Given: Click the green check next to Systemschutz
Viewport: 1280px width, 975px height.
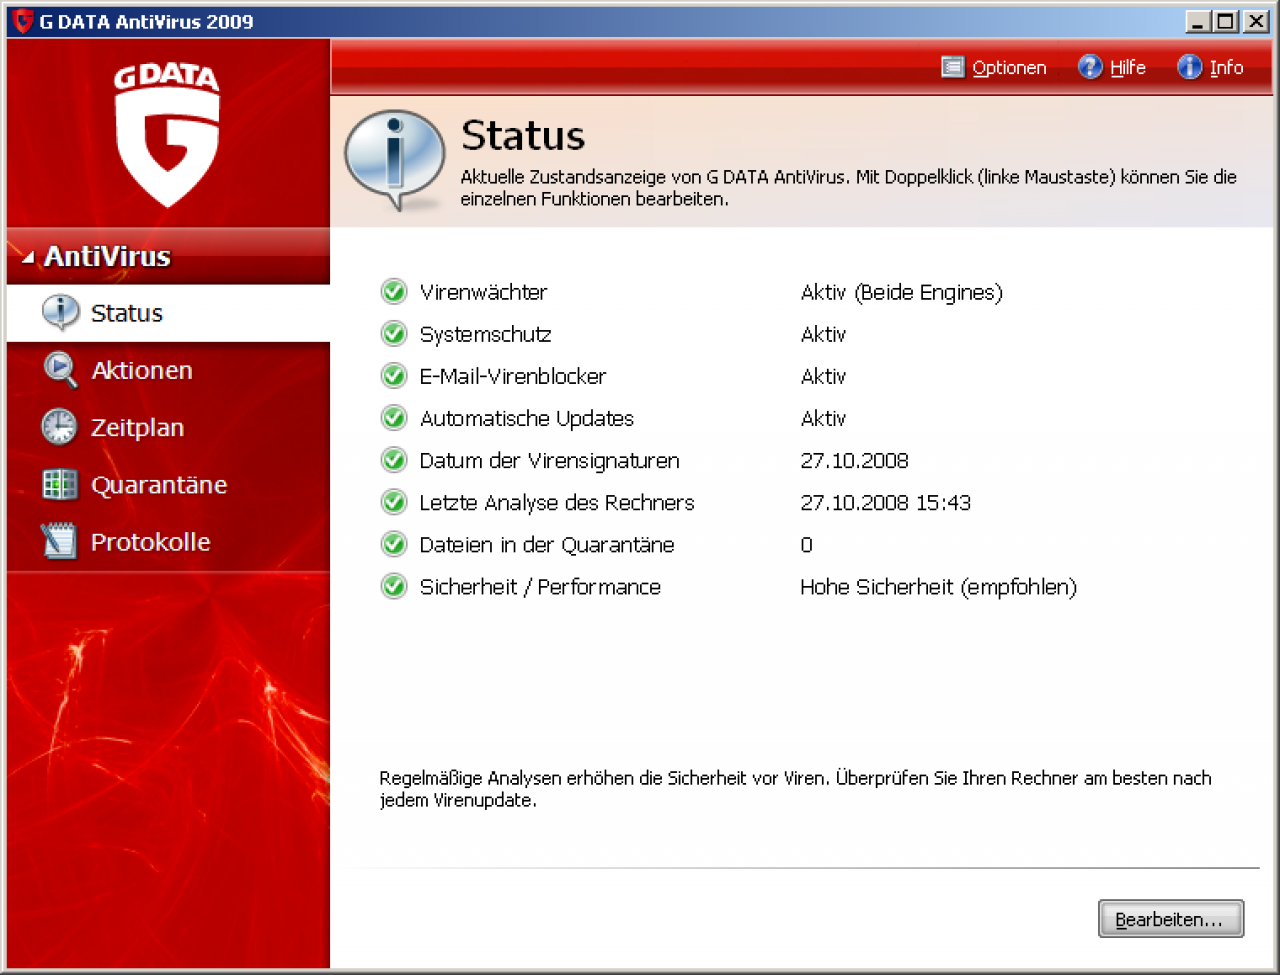Looking at the screenshot, I should tap(394, 334).
